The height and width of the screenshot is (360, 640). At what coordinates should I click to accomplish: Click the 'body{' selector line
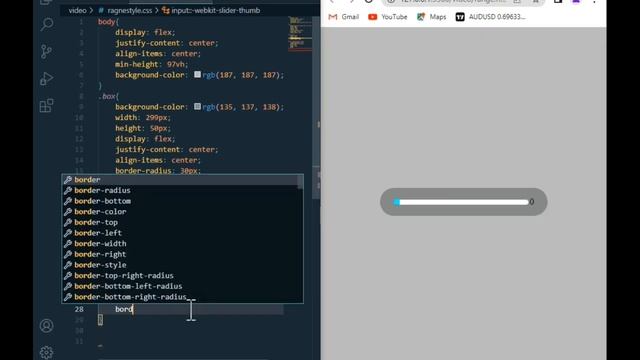tap(109, 22)
